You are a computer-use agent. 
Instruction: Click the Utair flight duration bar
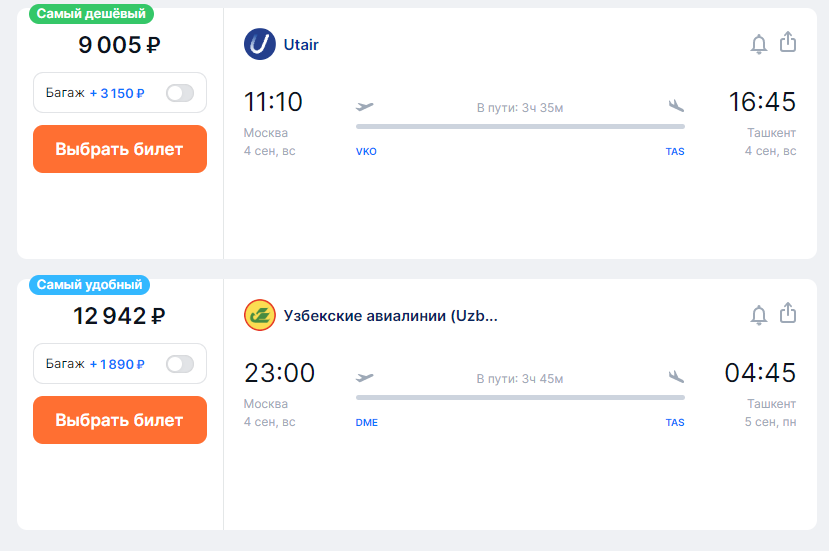[520, 127]
